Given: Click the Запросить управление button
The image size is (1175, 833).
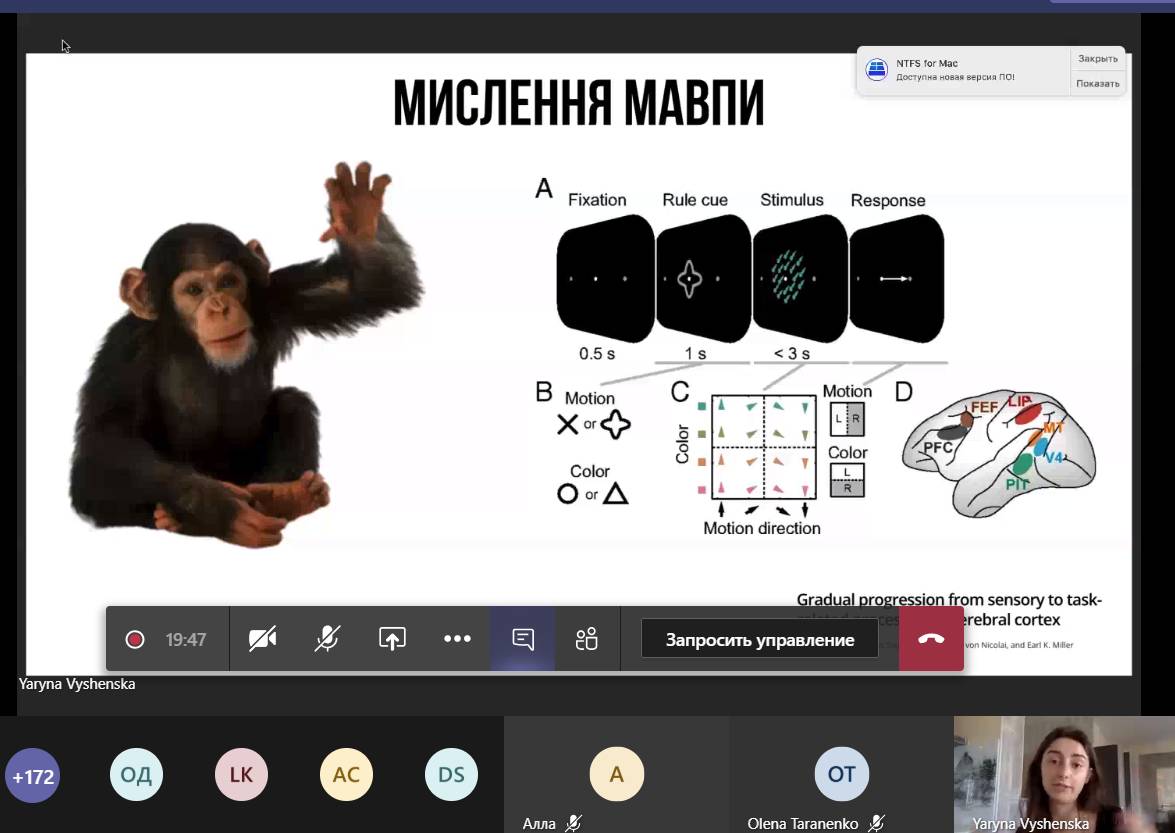Looking at the screenshot, I should click(760, 639).
